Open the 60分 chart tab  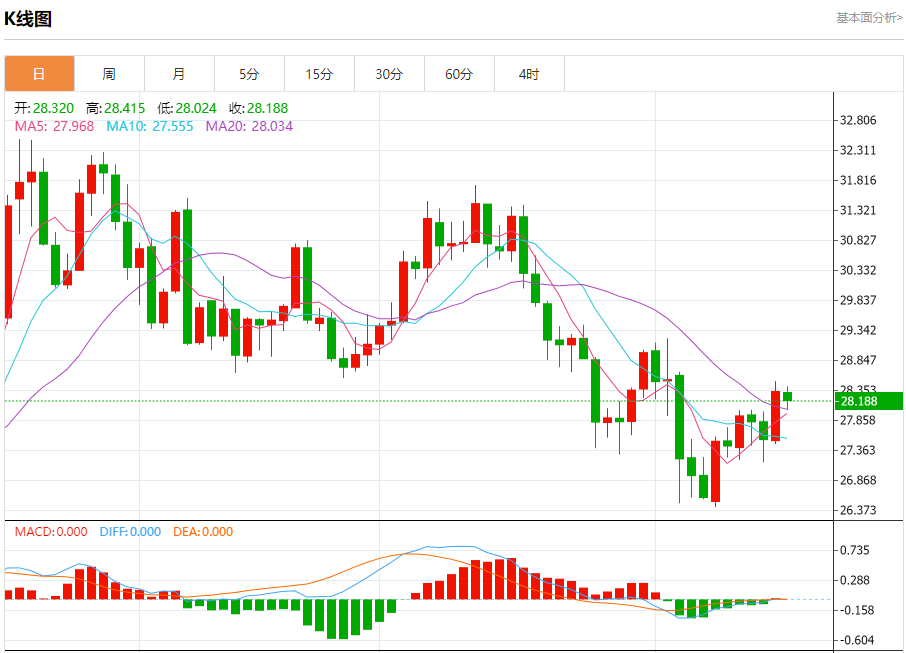[x=459, y=74]
